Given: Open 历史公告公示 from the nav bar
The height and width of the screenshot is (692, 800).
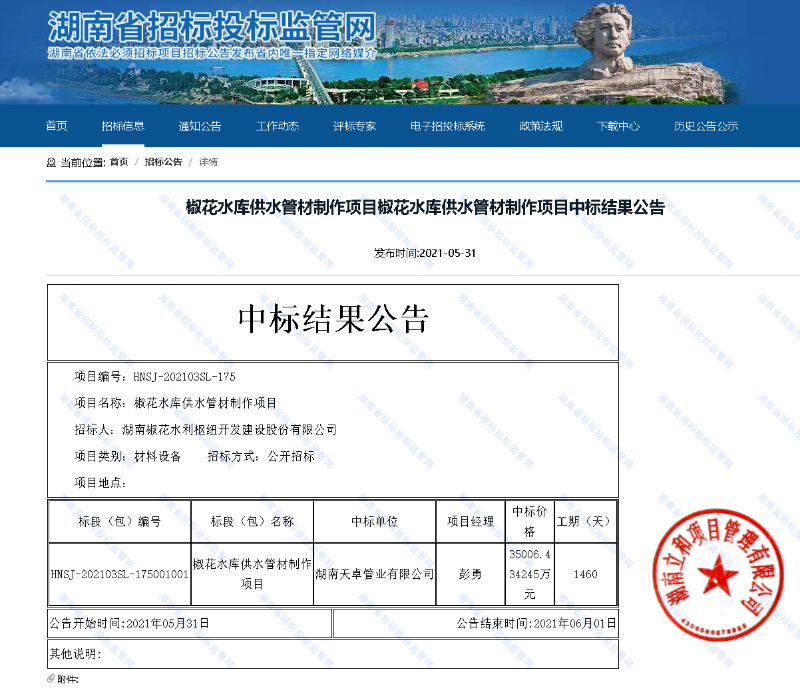Looking at the screenshot, I should (x=705, y=126).
